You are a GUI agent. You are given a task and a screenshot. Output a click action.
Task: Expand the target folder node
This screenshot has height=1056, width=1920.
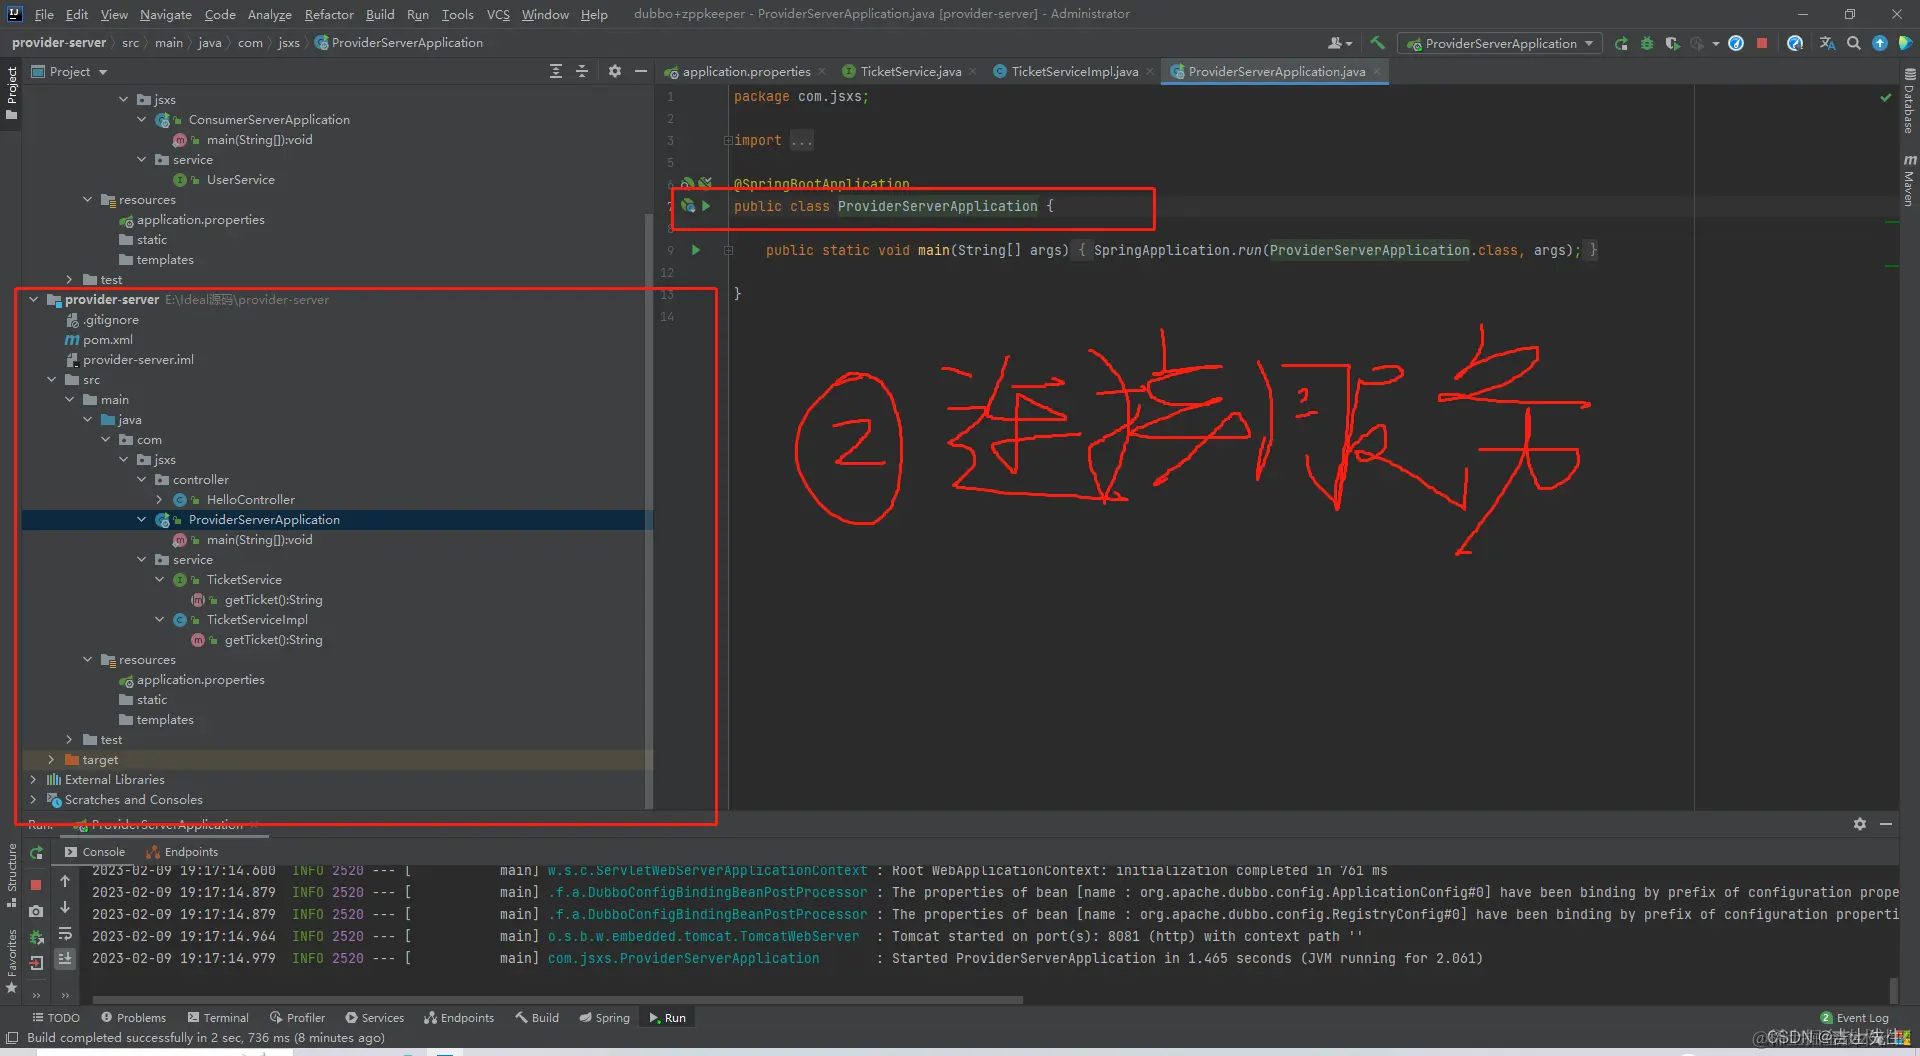tap(51, 759)
